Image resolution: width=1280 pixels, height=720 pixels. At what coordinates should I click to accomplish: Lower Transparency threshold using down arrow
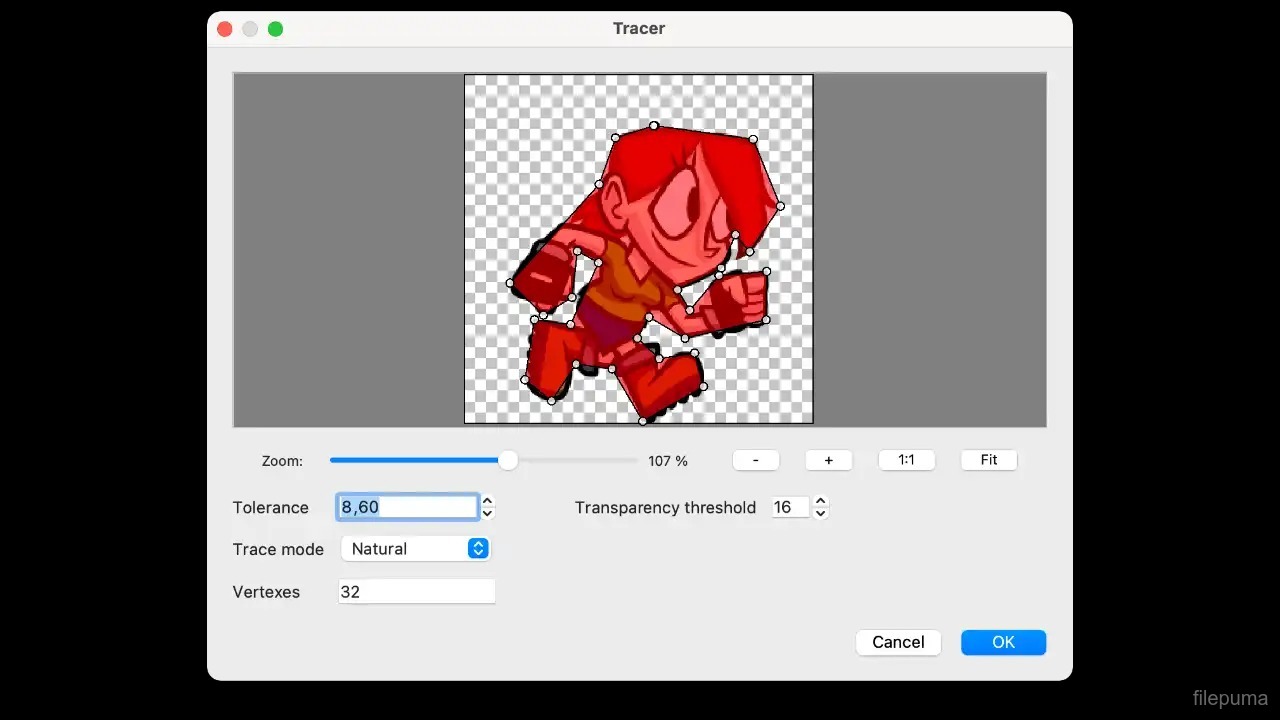[821, 513]
